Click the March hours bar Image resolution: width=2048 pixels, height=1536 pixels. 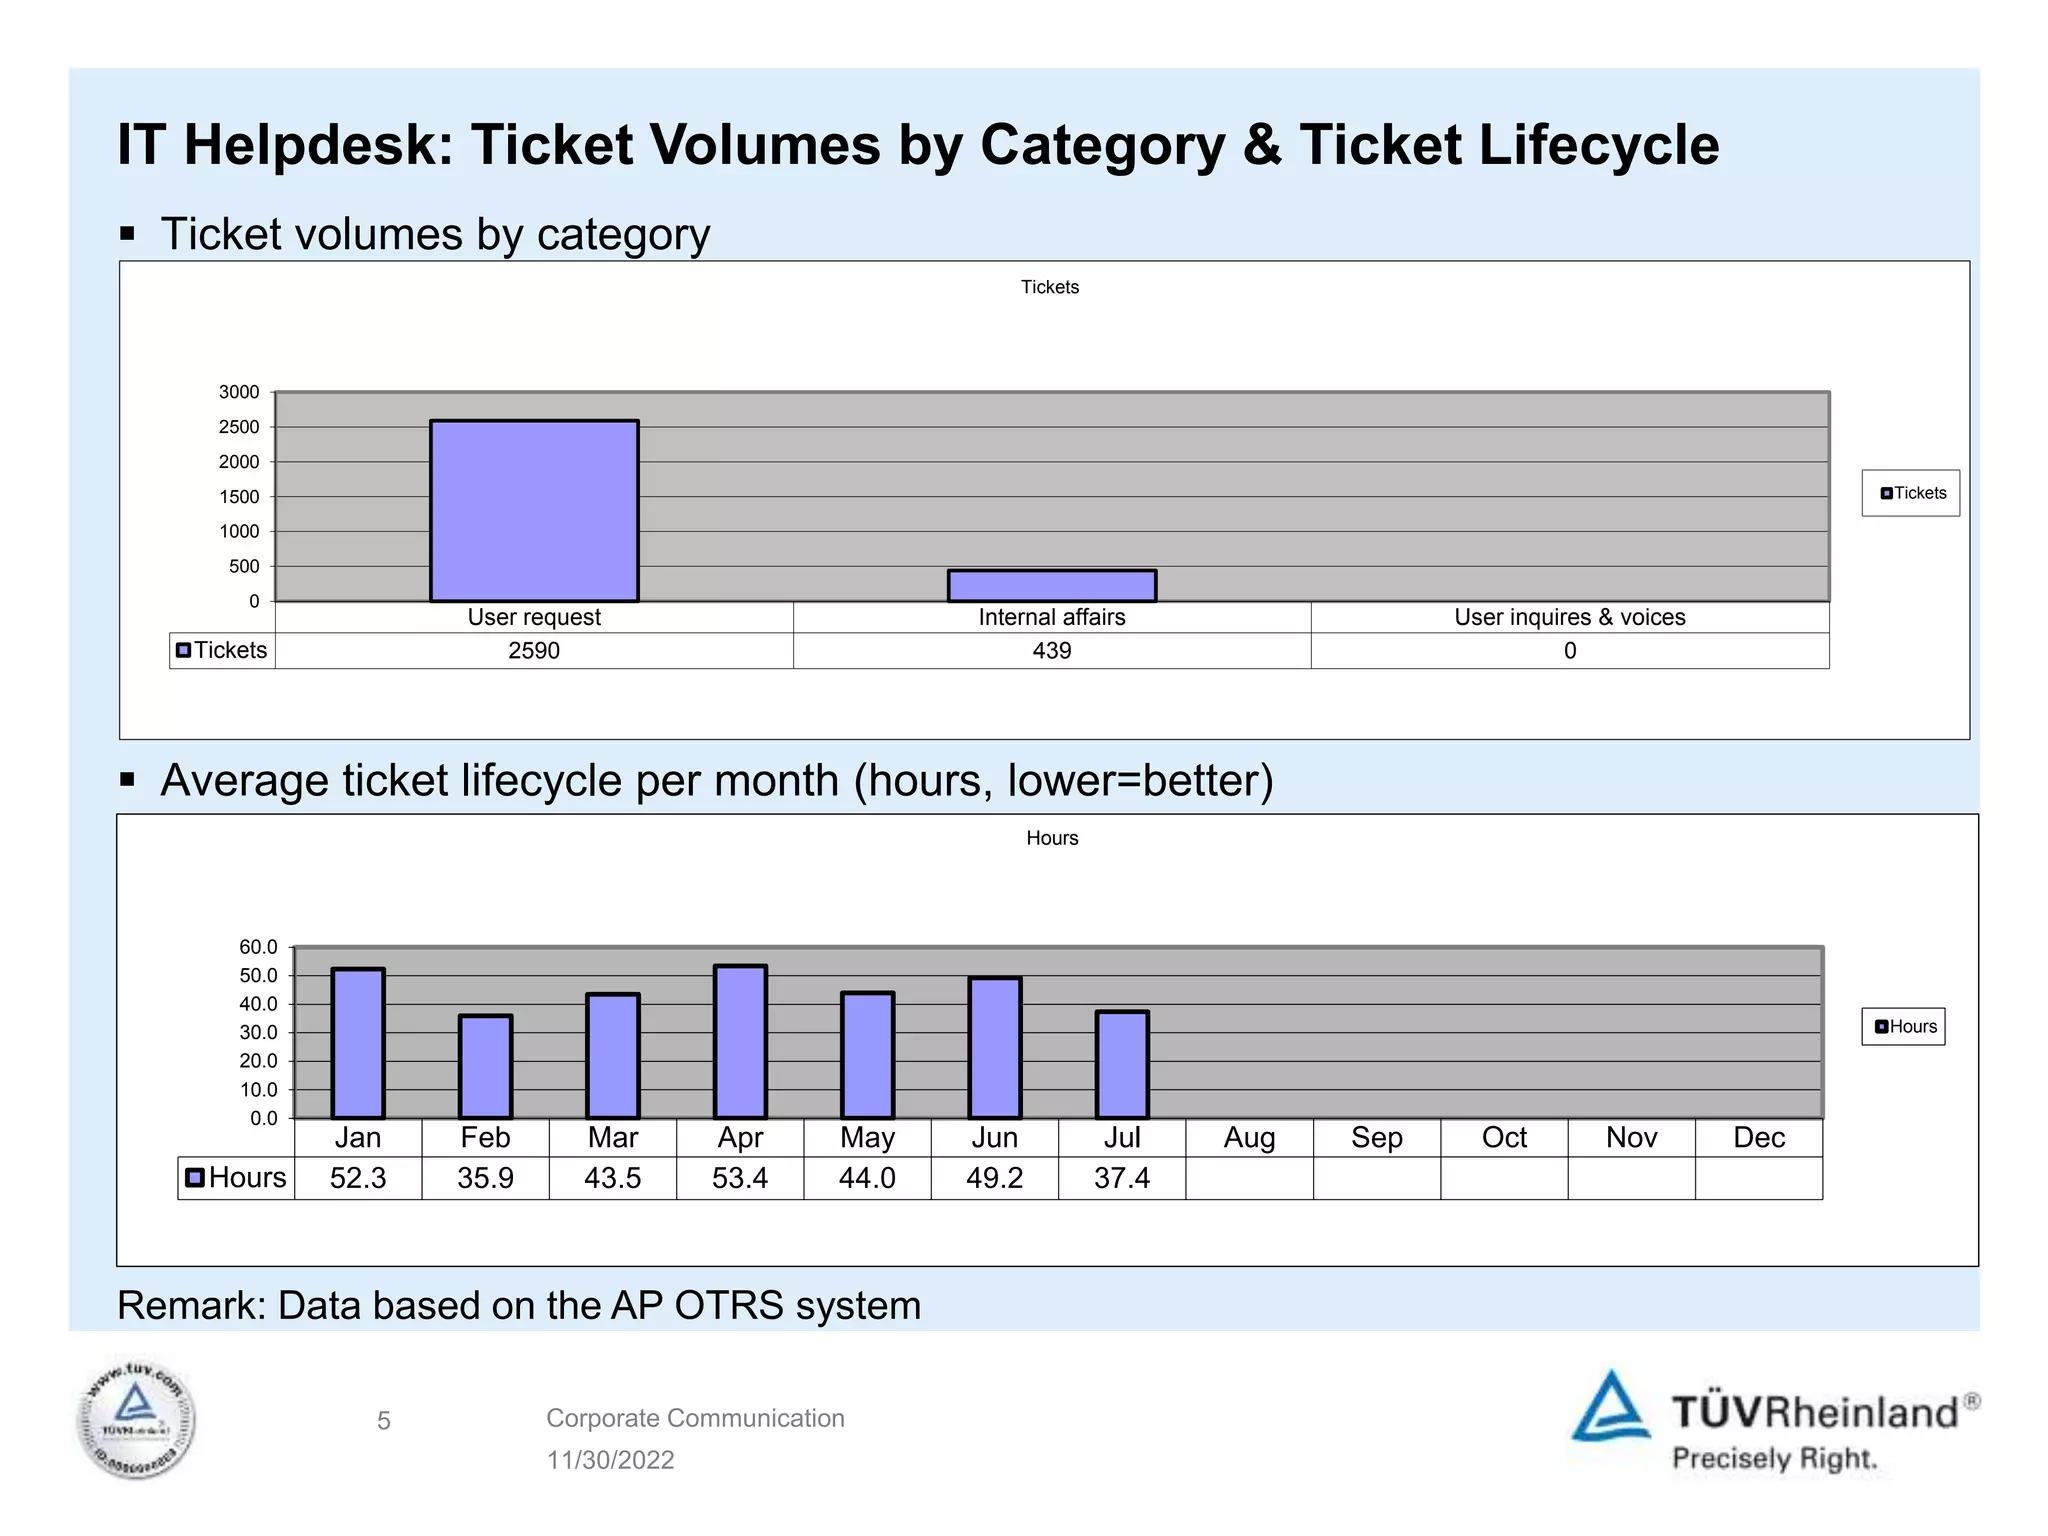(613, 1056)
